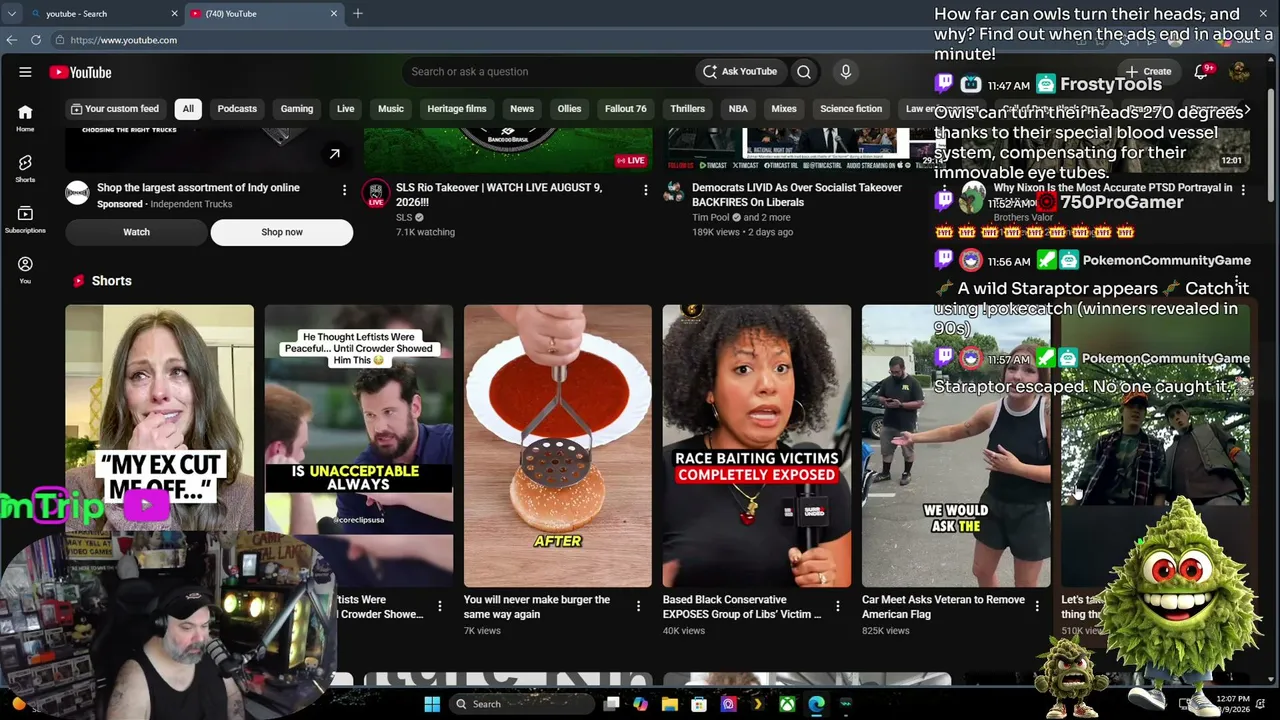Close the '(740) YouTube' tab
Viewport: 1280px width, 720px height.
coord(334,13)
